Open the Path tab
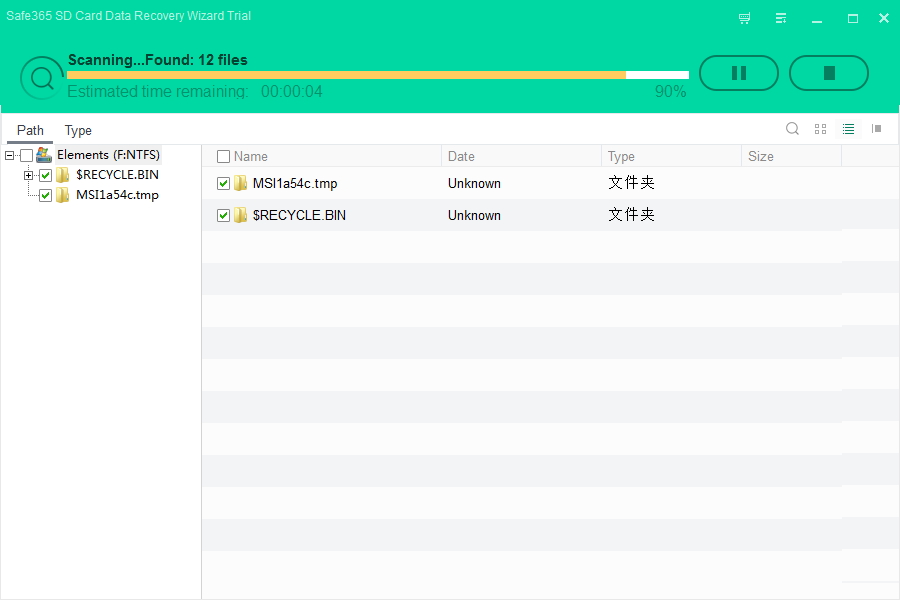The width and height of the screenshot is (900, 600). coord(30,130)
